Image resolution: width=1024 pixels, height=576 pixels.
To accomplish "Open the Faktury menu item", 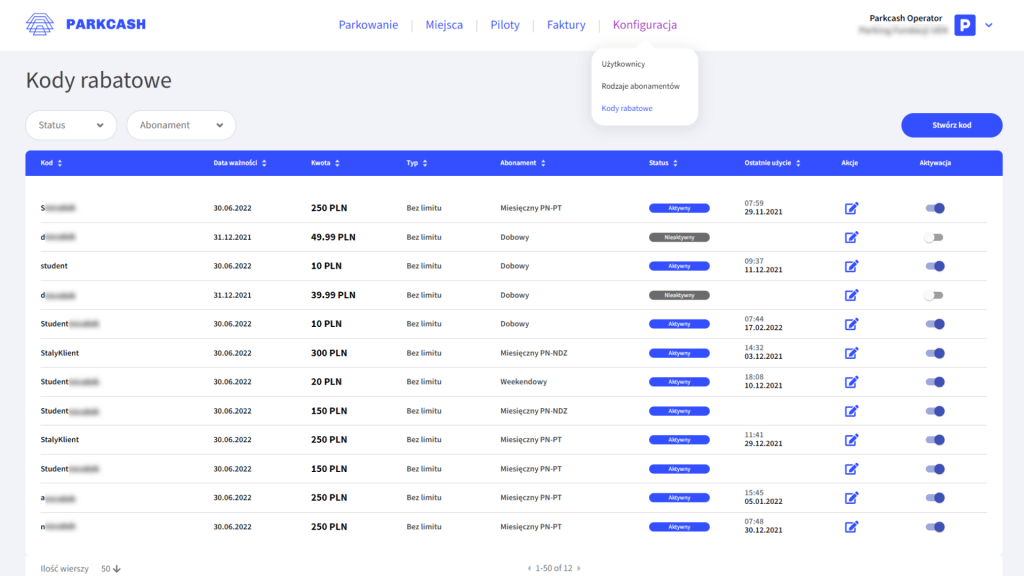I will coord(566,25).
